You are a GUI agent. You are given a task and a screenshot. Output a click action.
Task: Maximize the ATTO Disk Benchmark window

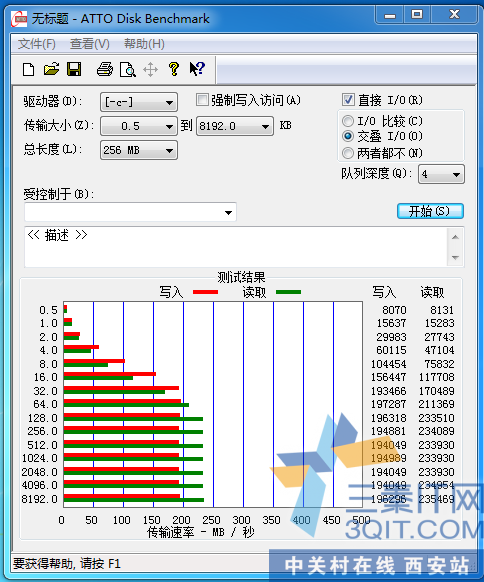pyautogui.click(x=417, y=15)
